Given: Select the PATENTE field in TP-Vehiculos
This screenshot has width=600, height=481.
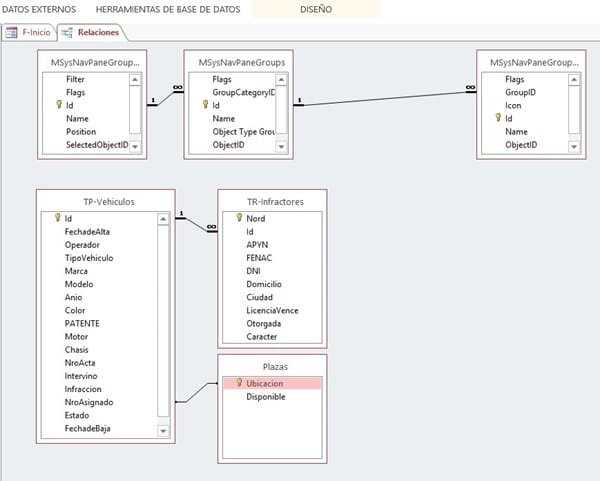Looking at the screenshot, I should point(82,323).
